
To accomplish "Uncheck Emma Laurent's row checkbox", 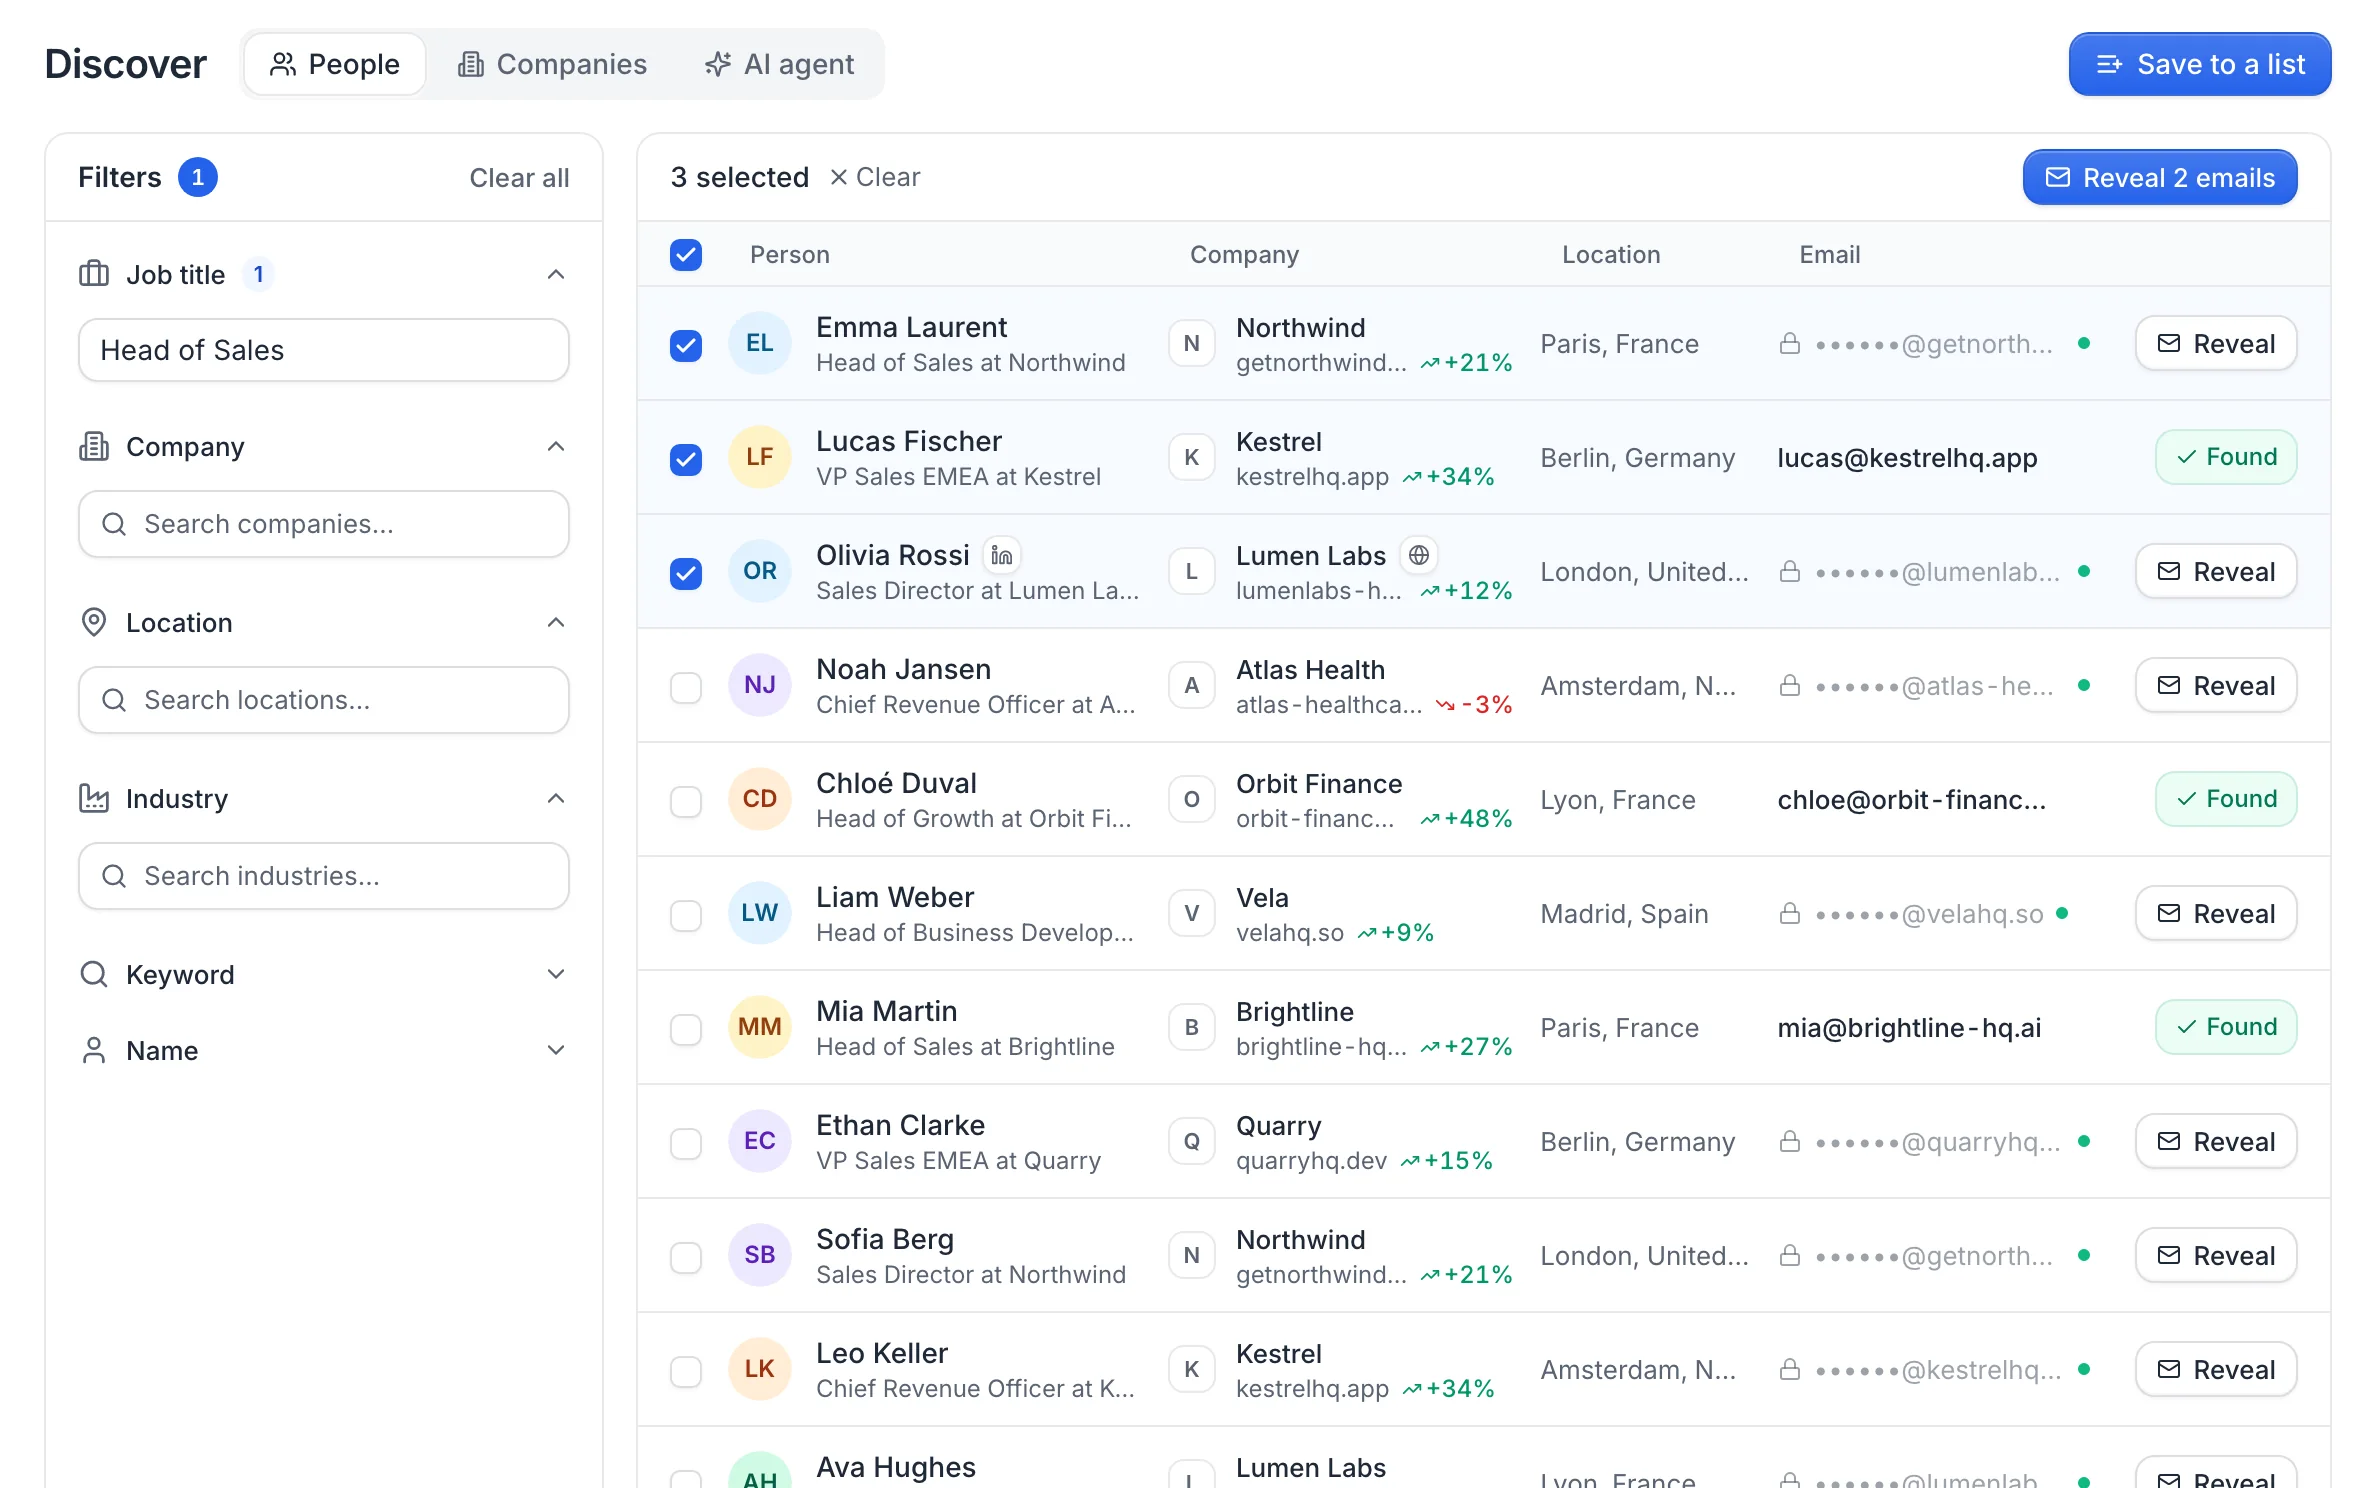I will point(686,345).
